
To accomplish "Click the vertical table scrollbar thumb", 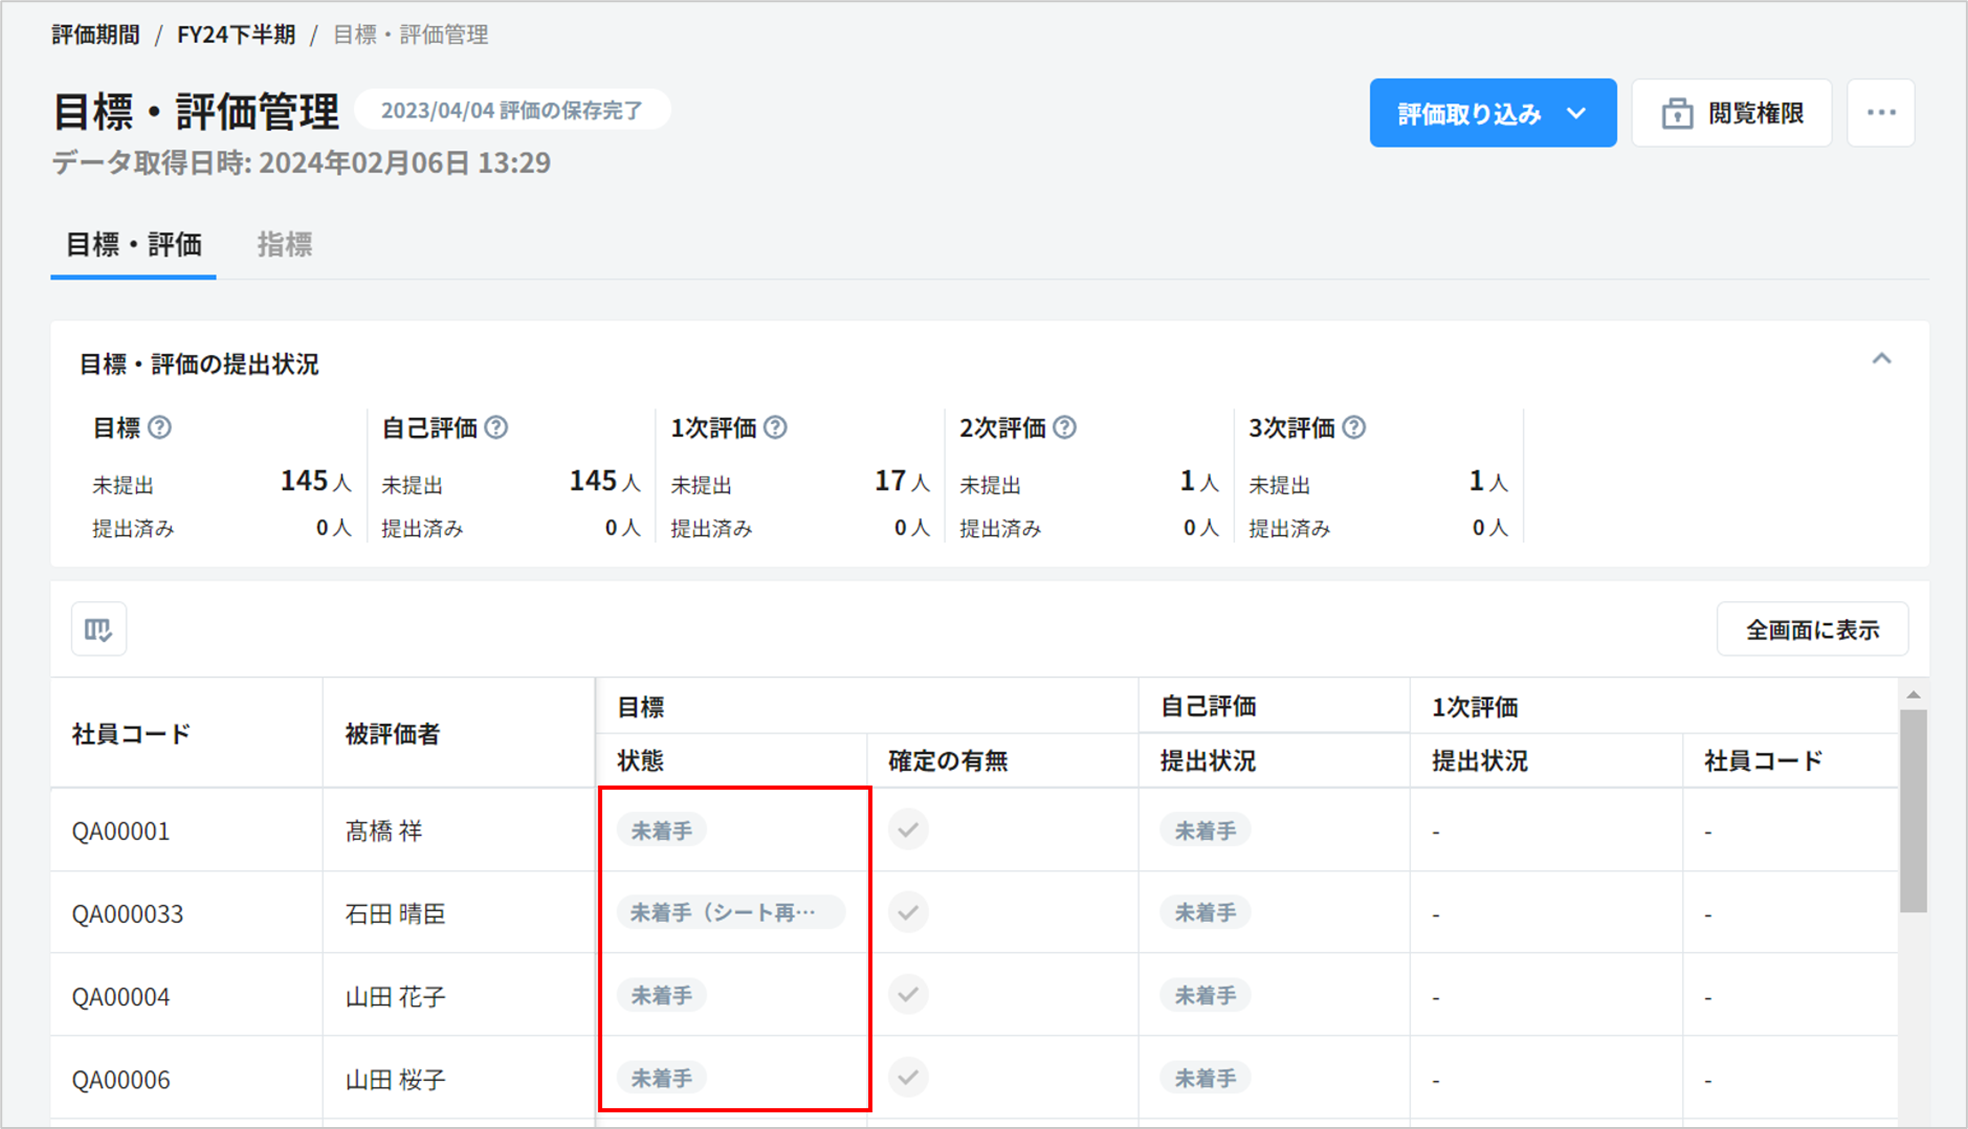I will tap(1913, 810).
